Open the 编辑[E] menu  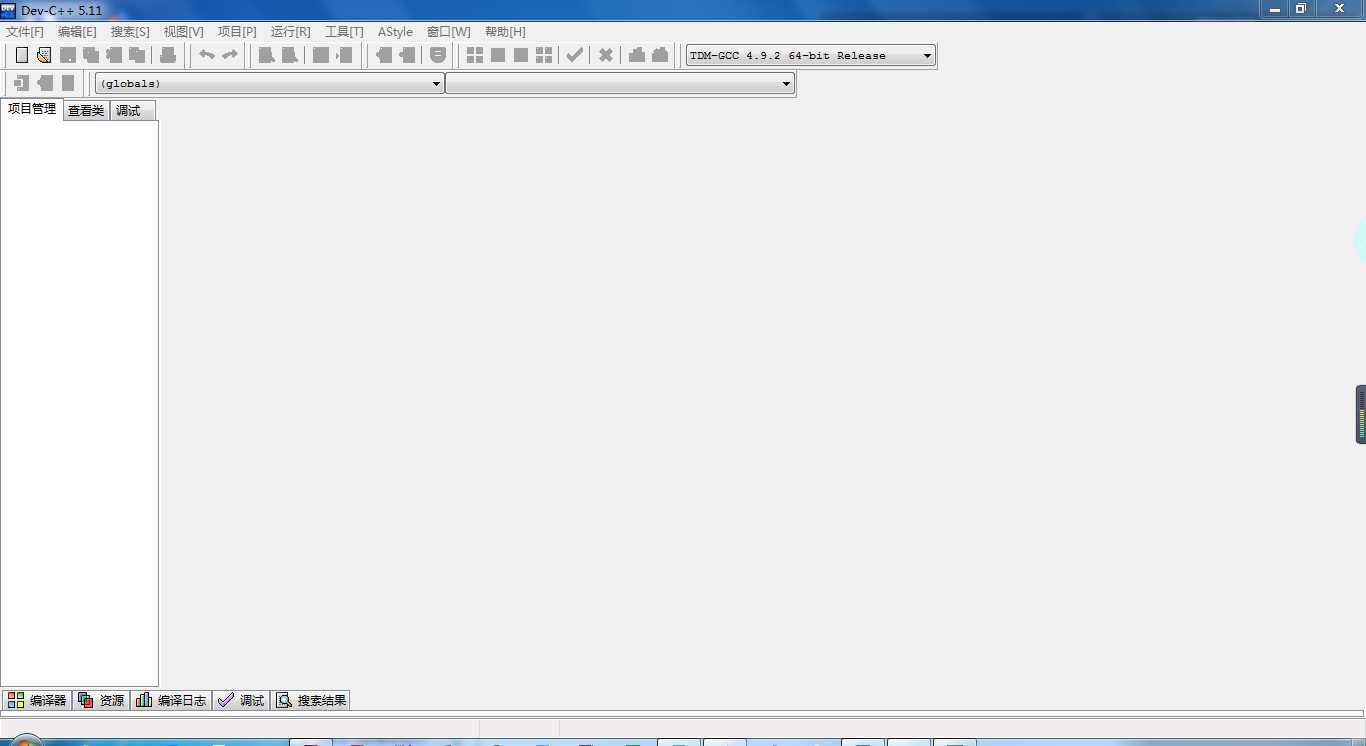77,32
